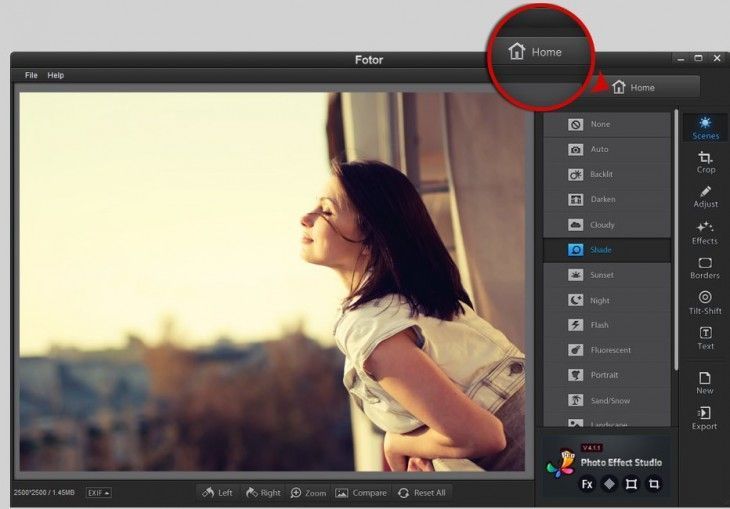Apply the Auto scene
The width and height of the screenshot is (730, 509).
pyautogui.click(x=607, y=149)
